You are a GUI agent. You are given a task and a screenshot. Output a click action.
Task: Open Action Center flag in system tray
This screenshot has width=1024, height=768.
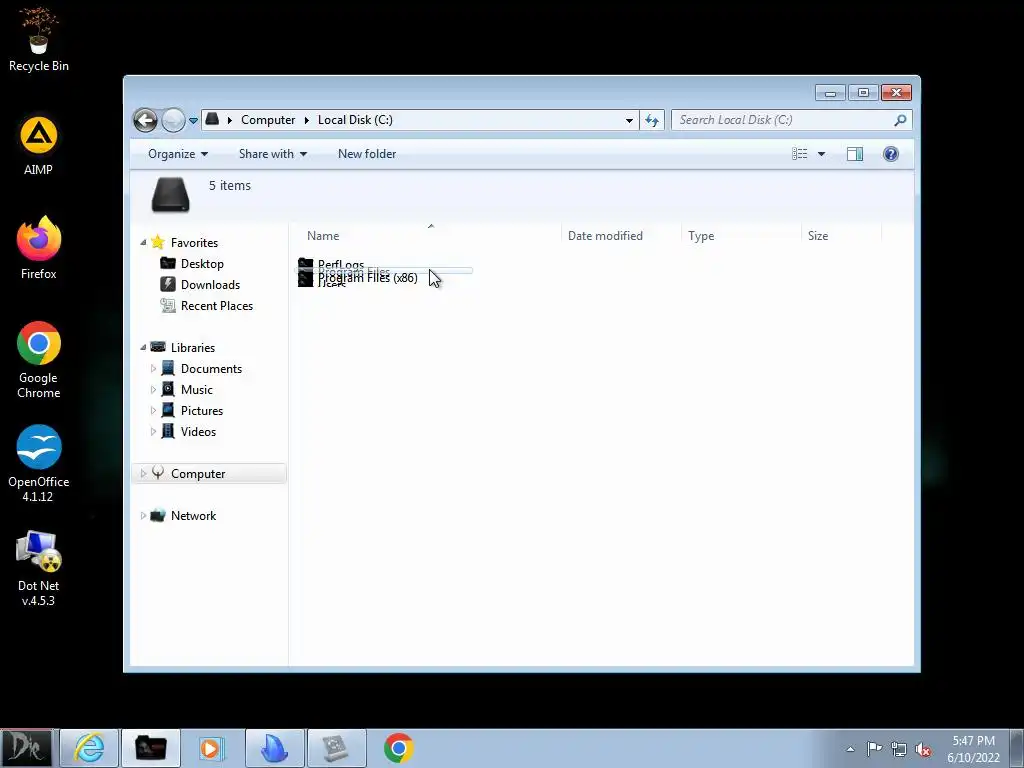click(874, 749)
